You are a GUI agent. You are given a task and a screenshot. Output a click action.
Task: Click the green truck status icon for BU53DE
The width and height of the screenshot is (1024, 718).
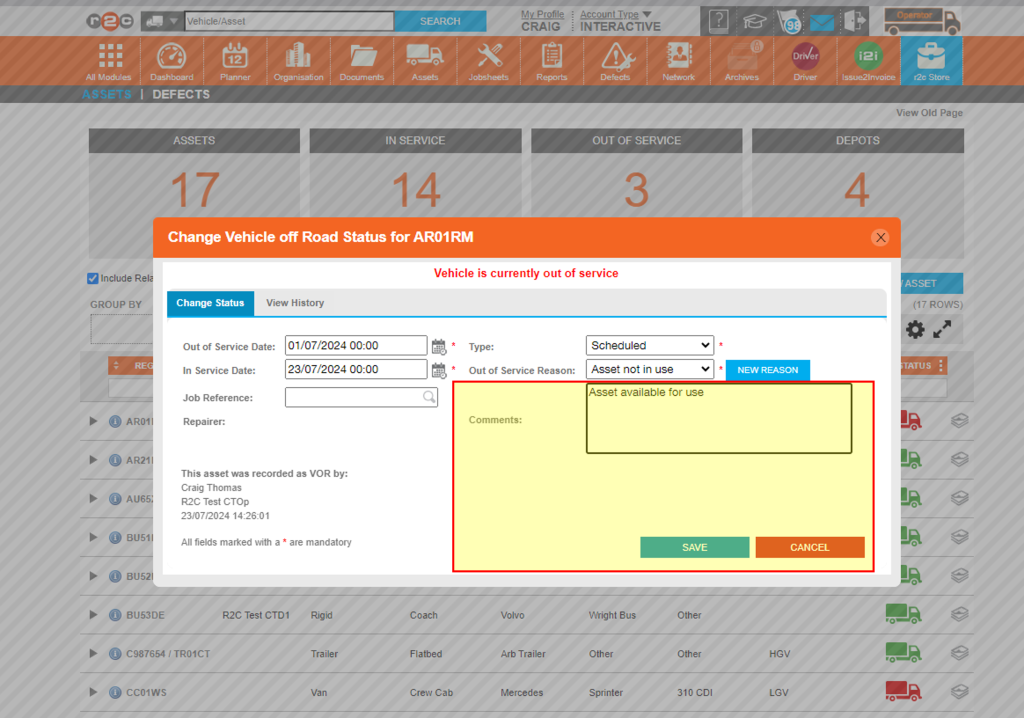point(903,613)
